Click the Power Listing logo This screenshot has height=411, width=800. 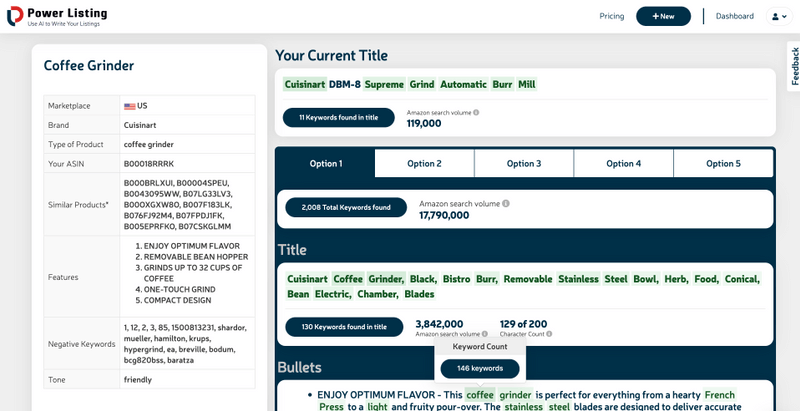(x=57, y=16)
